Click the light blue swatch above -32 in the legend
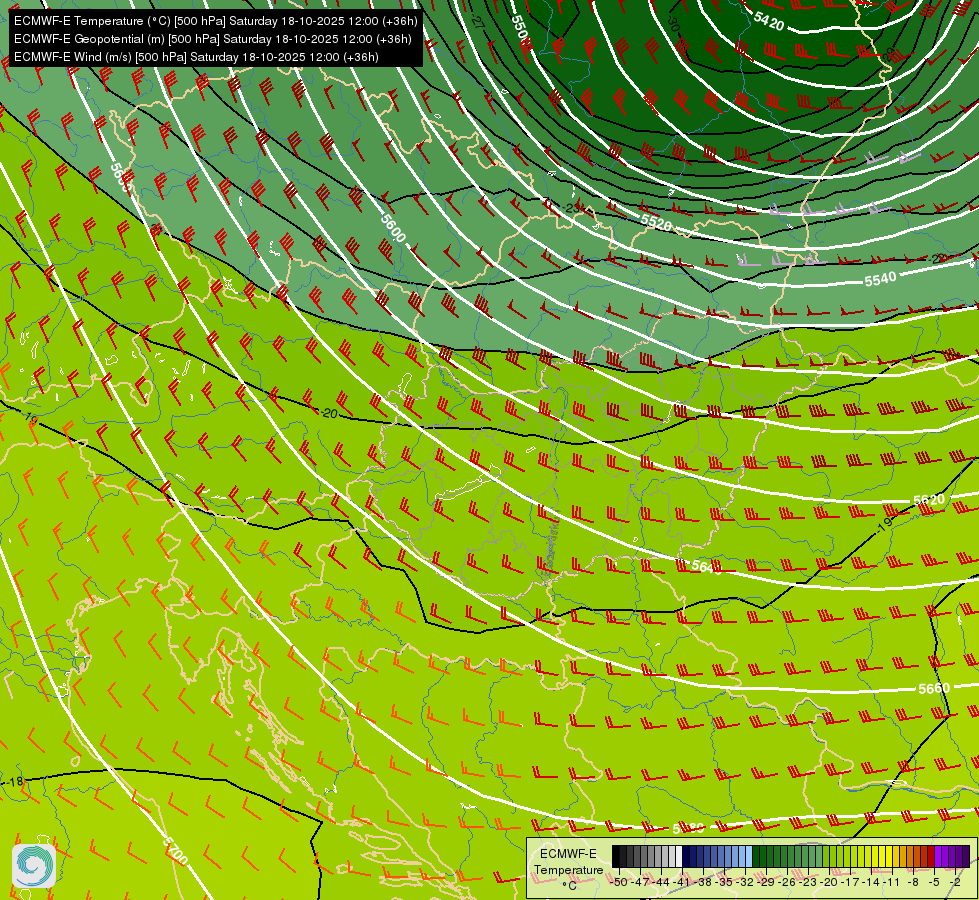 click(749, 856)
